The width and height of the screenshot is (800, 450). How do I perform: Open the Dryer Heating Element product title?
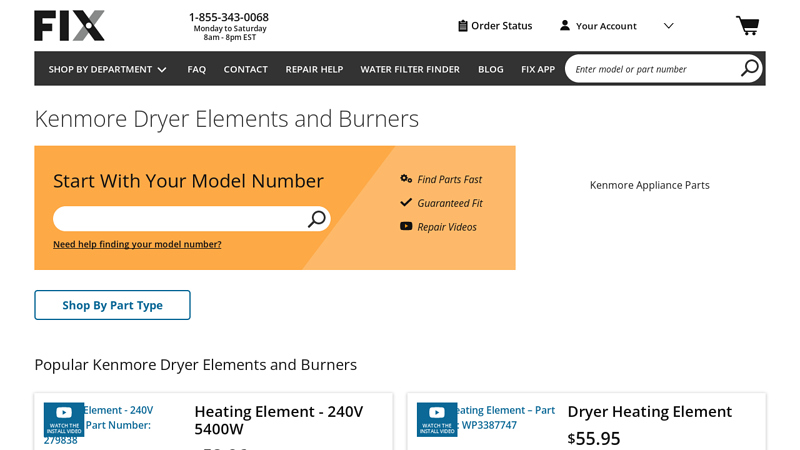(649, 412)
